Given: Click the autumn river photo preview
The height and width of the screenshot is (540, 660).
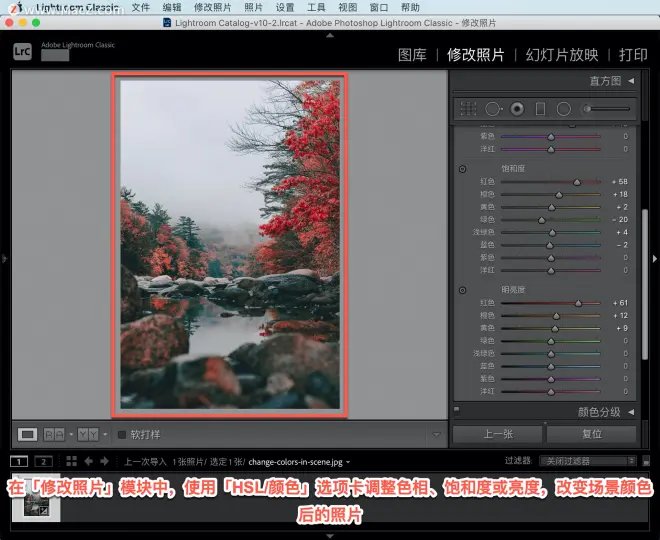Looking at the screenshot, I should [x=230, y=245].
